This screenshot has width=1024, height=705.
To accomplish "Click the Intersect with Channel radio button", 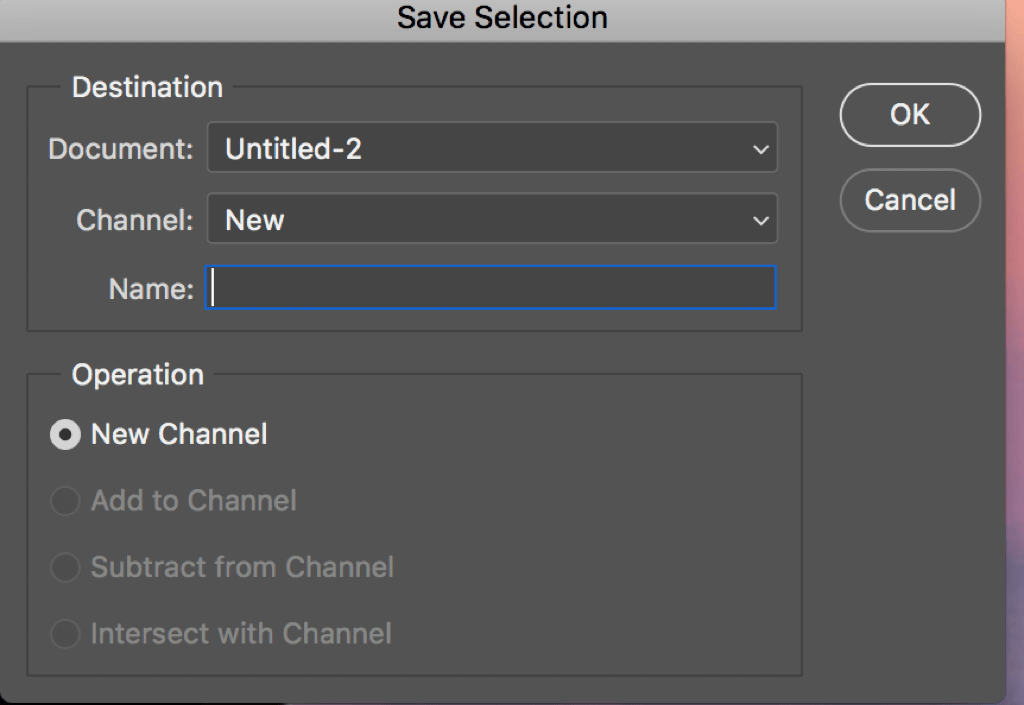I will coord(65,634).
